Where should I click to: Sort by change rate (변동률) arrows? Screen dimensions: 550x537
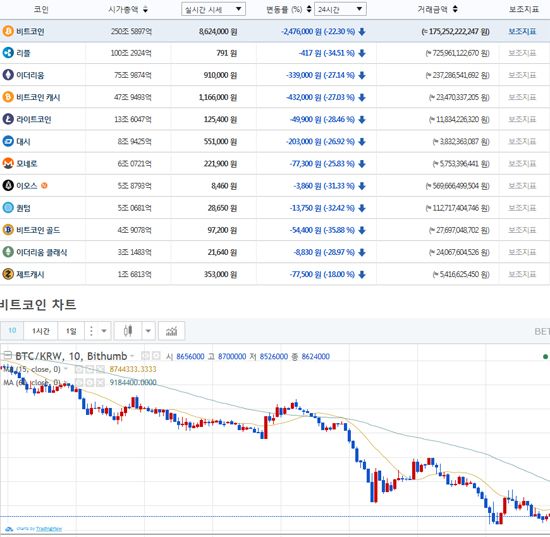pyautogui.click(x=309, y=9)
